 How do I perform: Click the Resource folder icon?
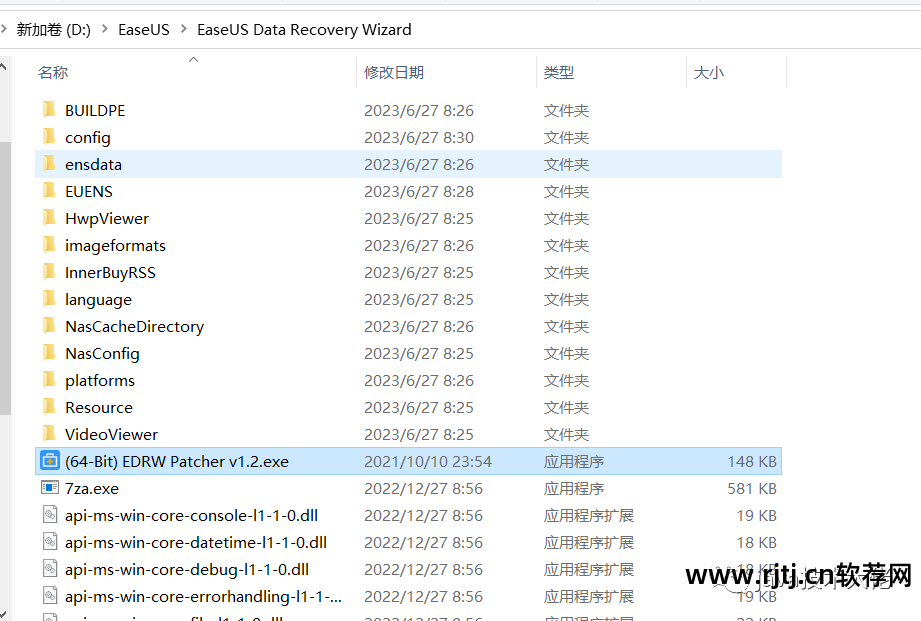click(49, 407)
